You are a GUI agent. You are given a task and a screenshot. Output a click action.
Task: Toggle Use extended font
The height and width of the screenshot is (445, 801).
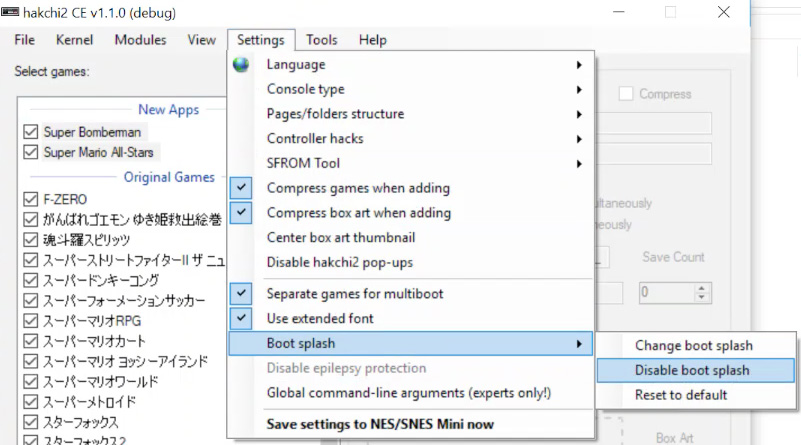[411, 318]
